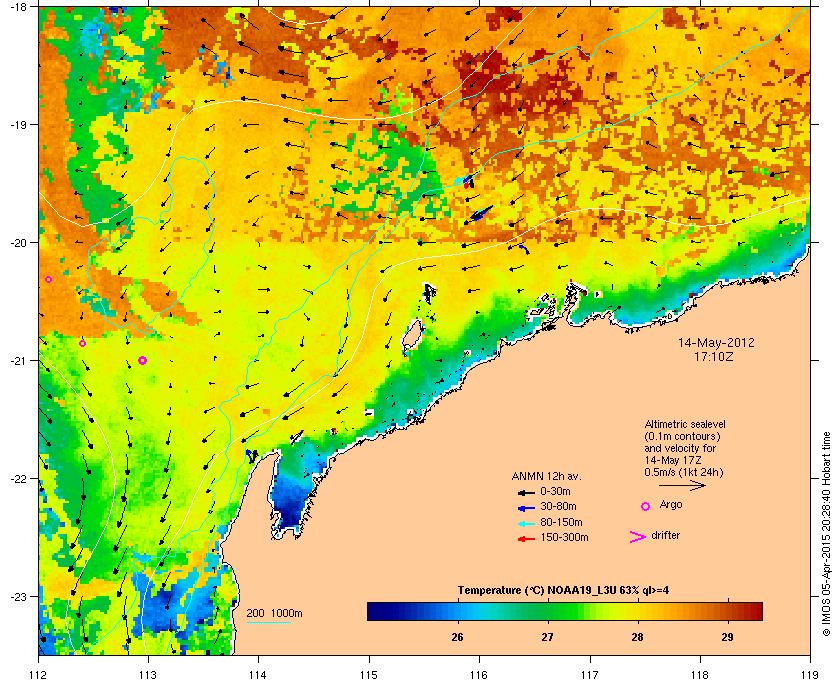Click the red 150-300m legend arrow
This screenshot has width=840, height=680.
526,539
